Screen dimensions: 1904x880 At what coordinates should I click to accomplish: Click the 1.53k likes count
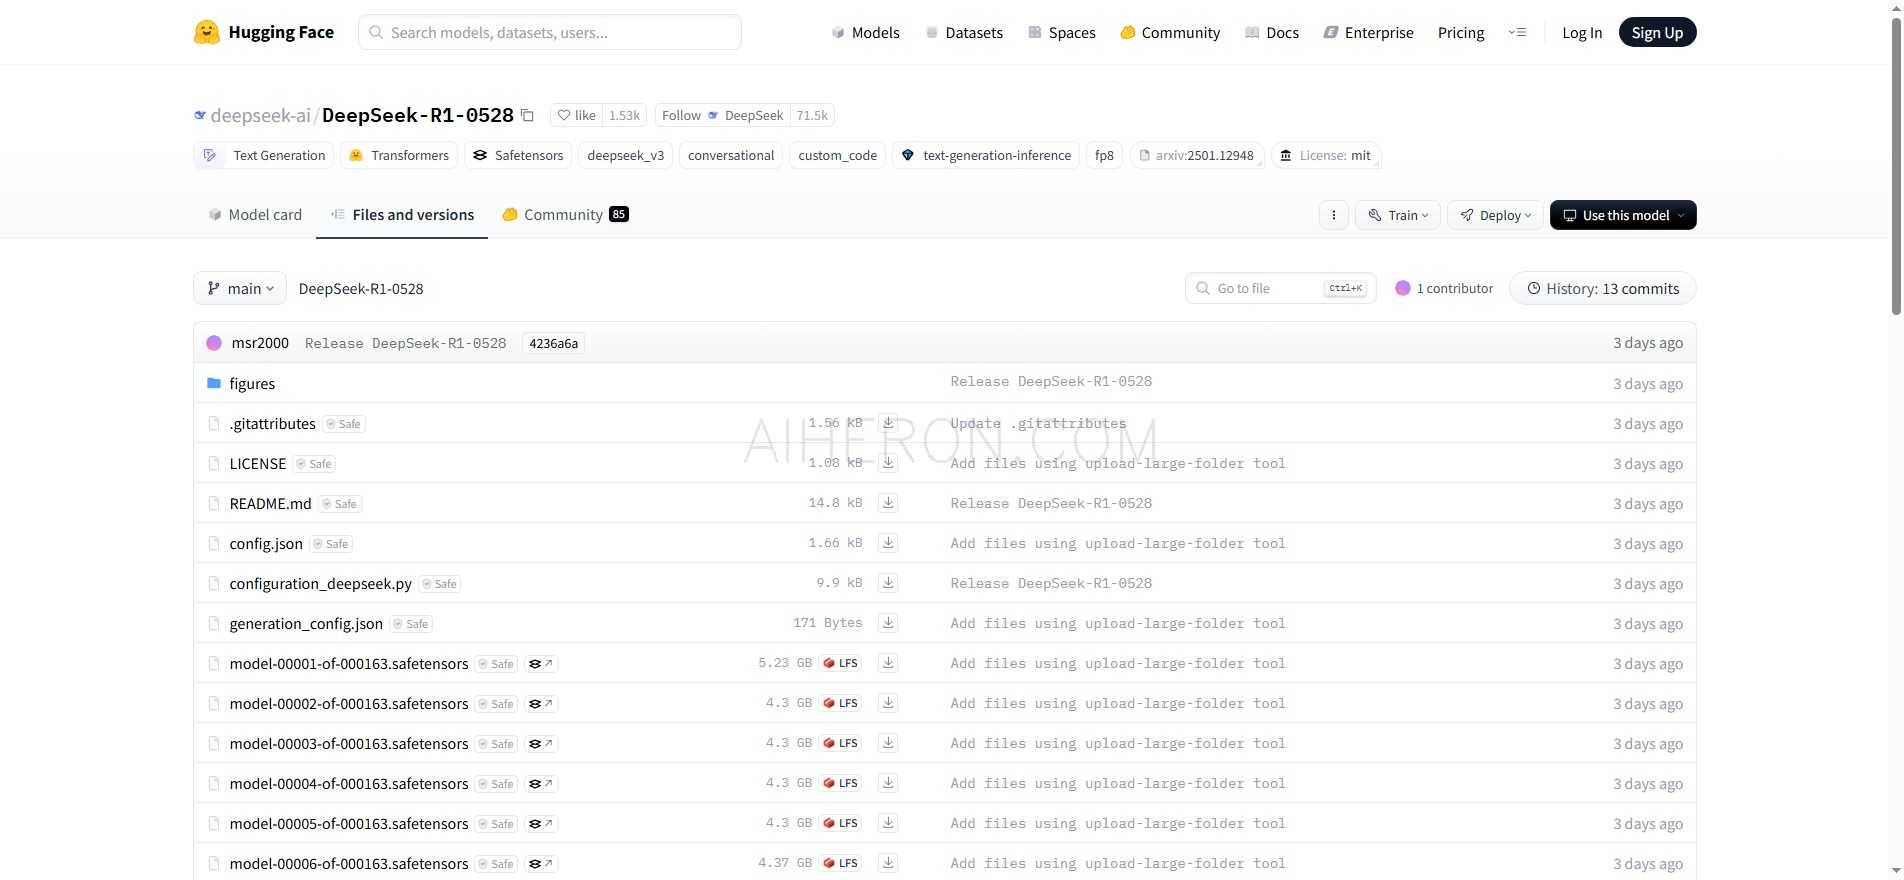[625, 115]
